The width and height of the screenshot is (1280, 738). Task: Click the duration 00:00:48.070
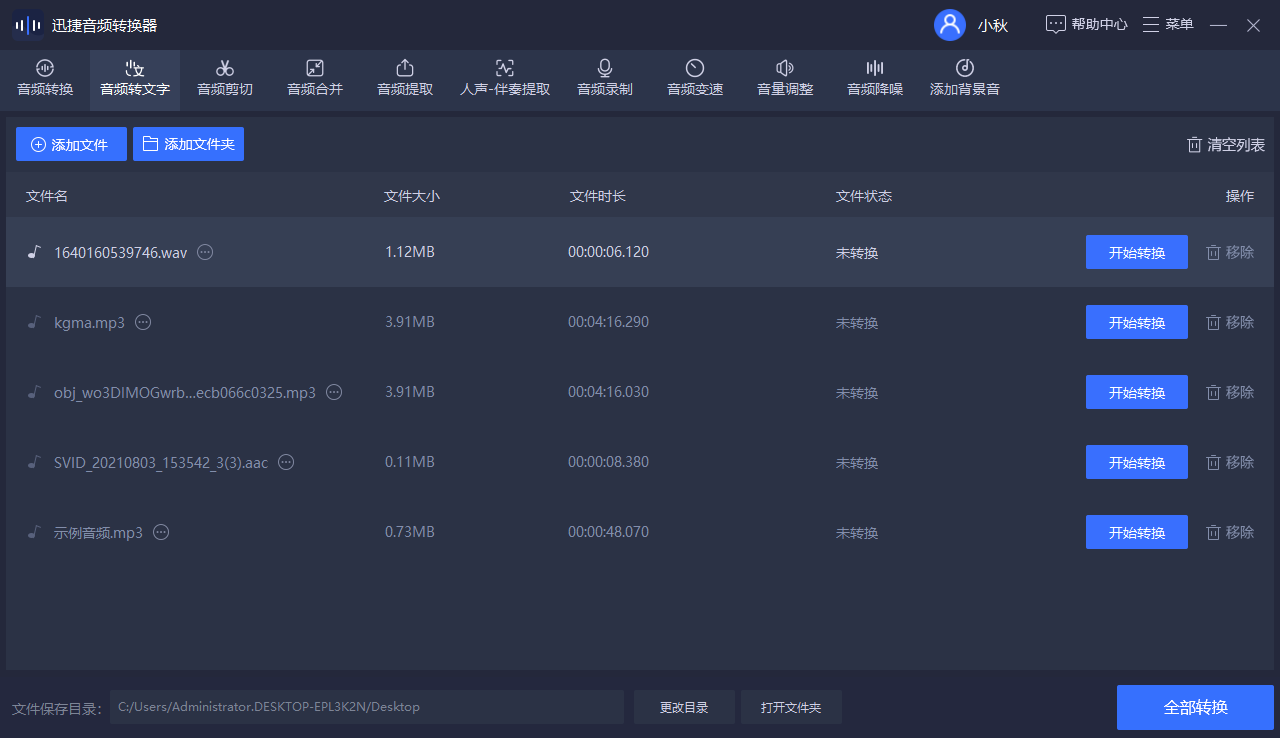(608, 532)
